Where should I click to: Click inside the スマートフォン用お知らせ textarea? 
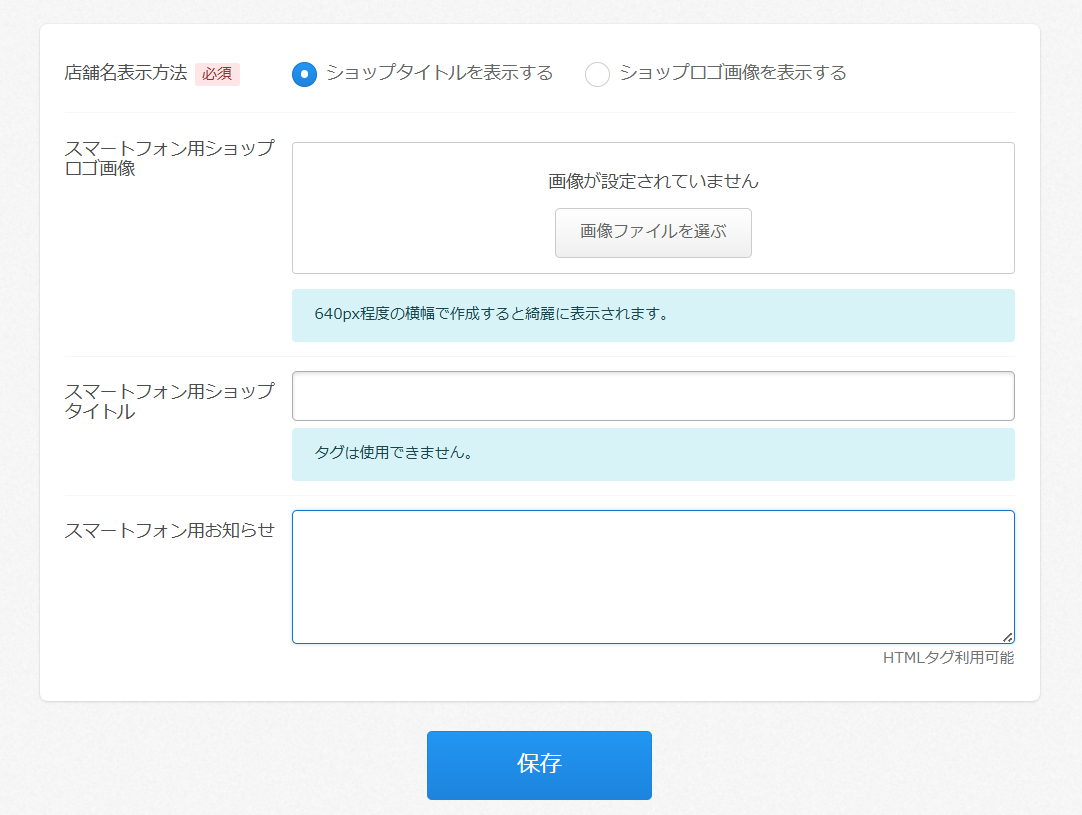point(652,575)
